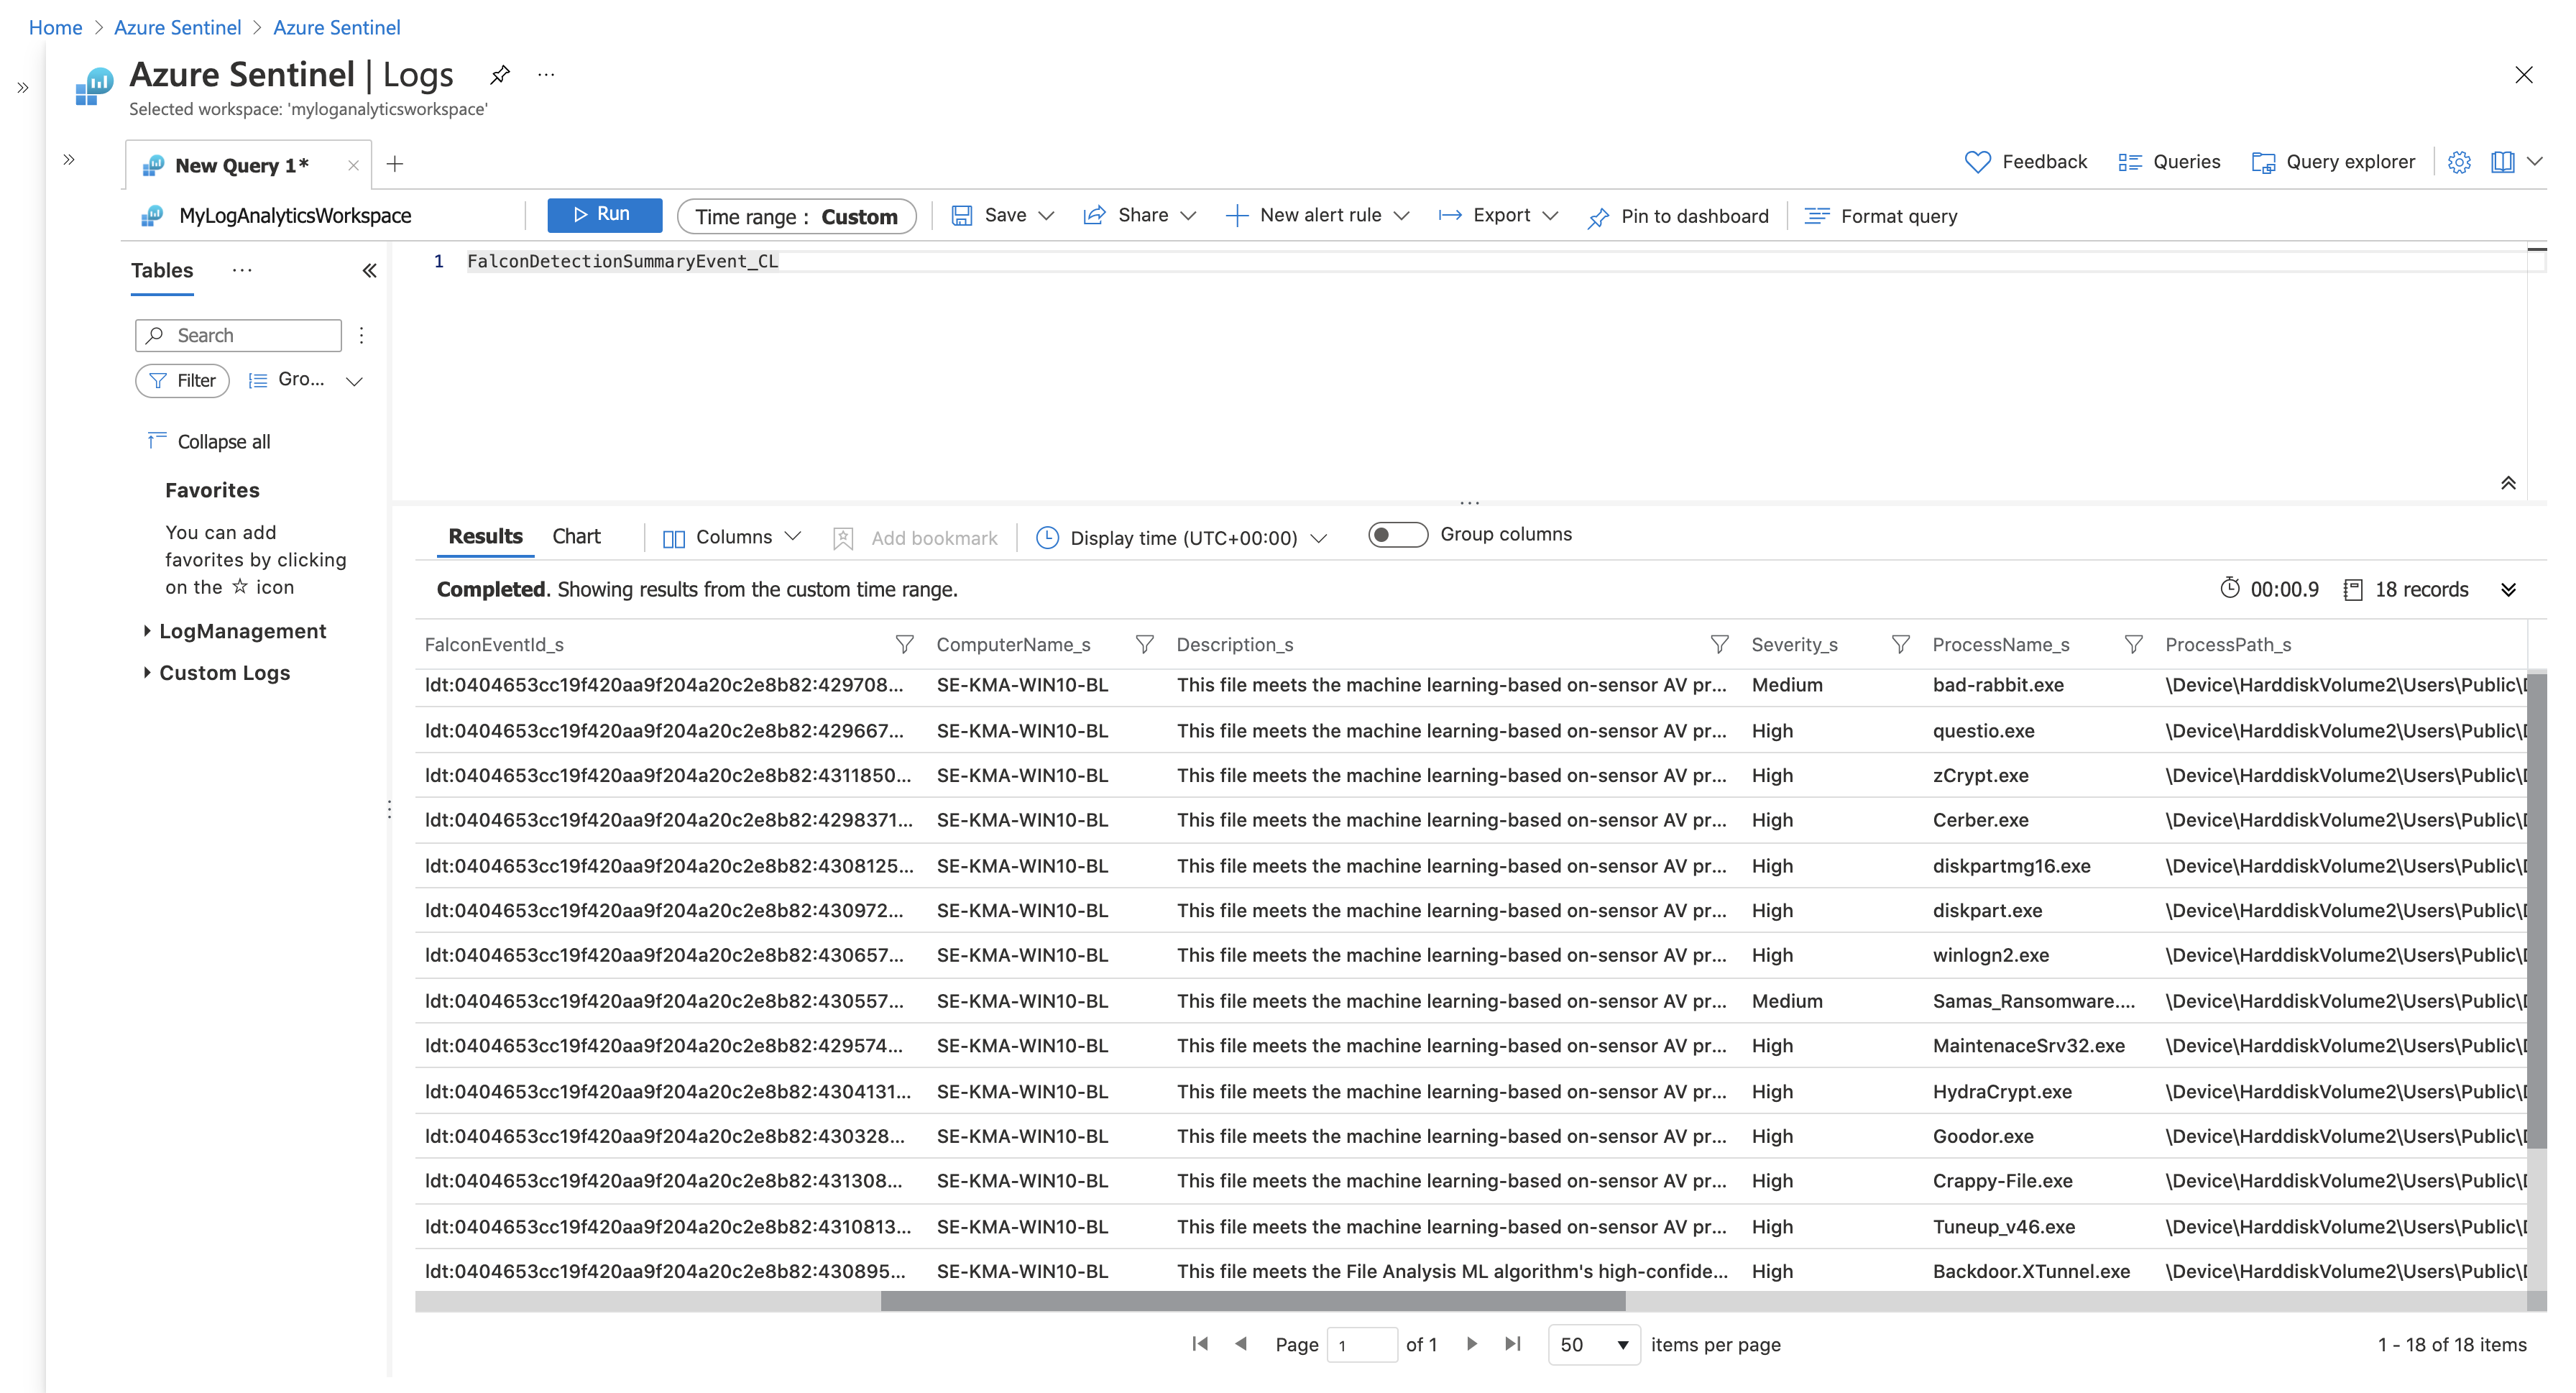Click the page number input
This screenshot has width=2576, height=1393.
coord(1361,1345)
